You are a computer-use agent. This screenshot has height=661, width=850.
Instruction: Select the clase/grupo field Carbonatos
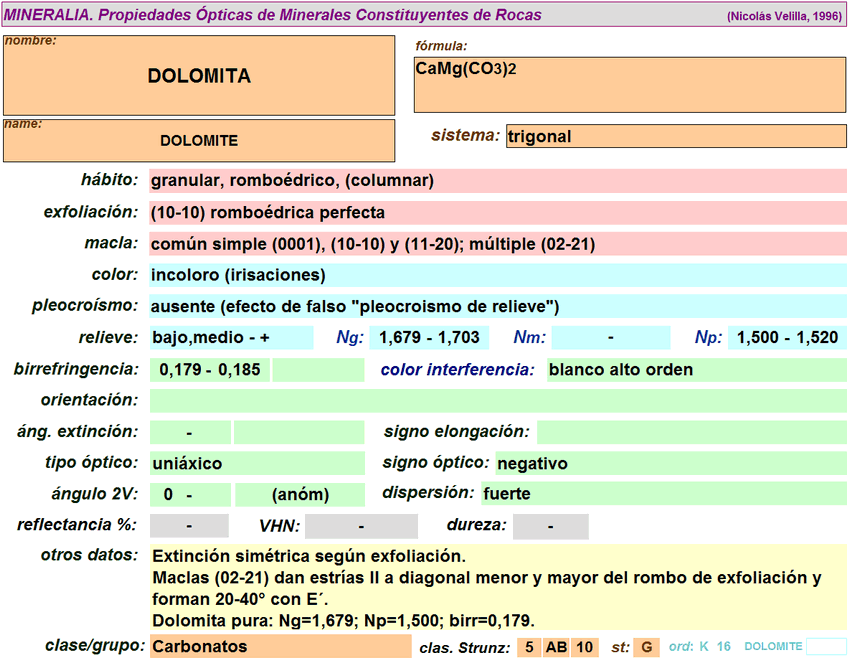tap(280, 646)
